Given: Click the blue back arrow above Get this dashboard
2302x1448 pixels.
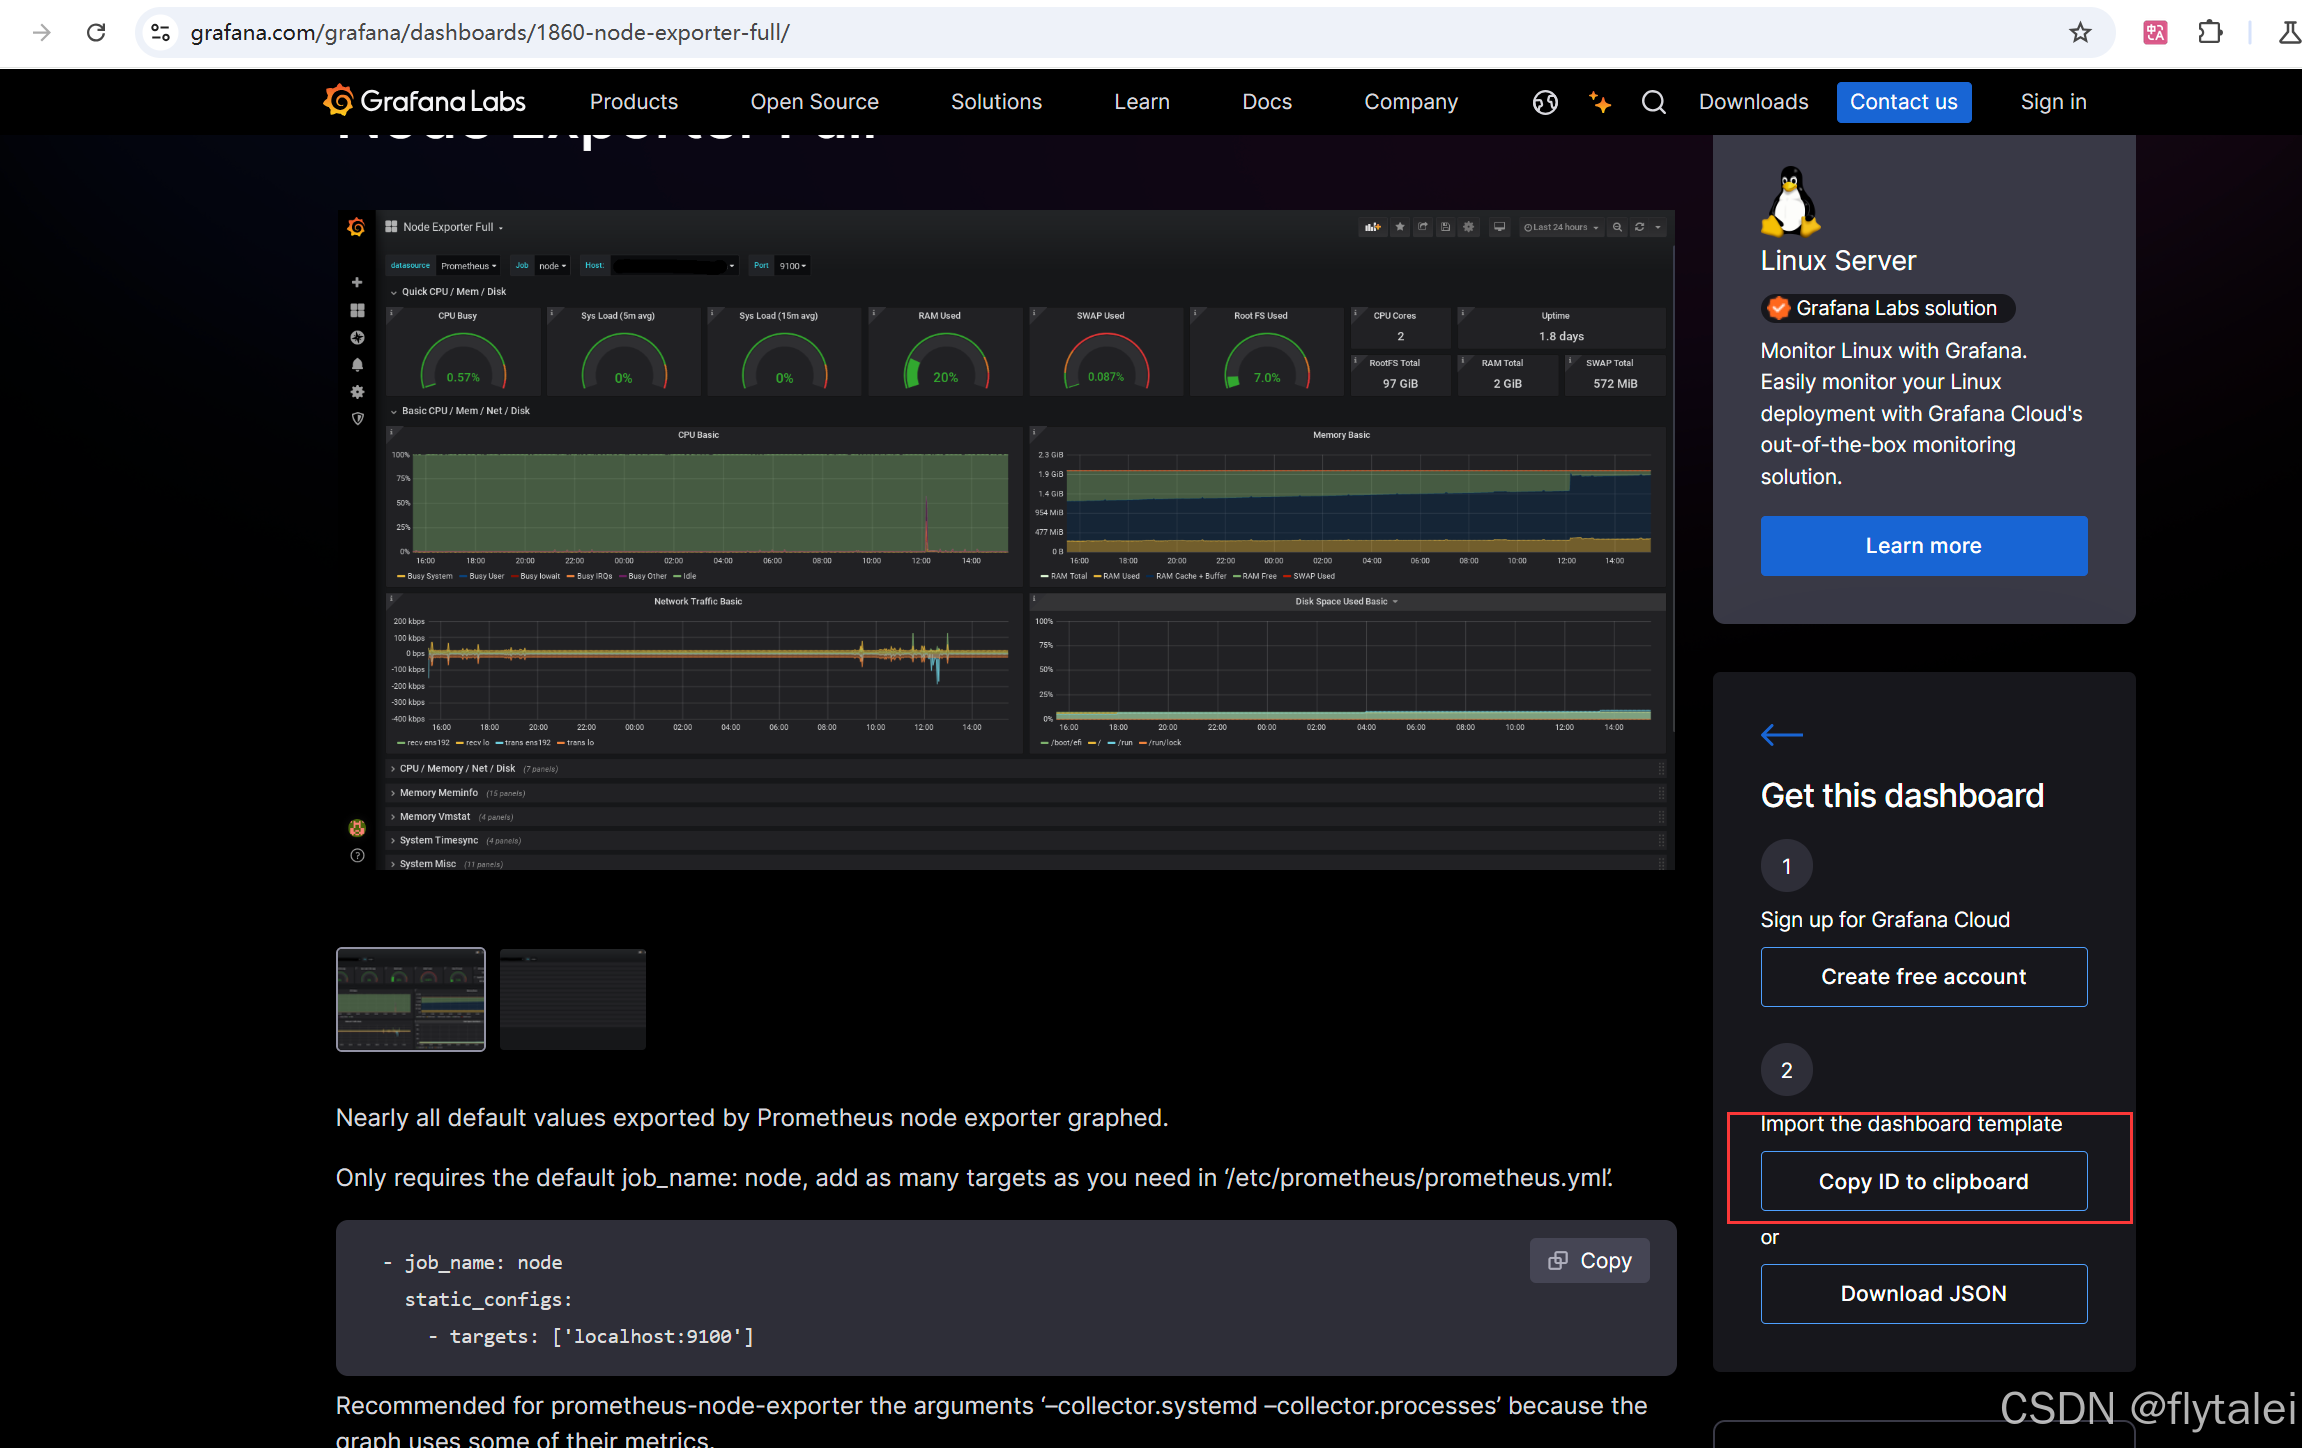Looking at the screenshot, I should click(x=1781, y=735).
